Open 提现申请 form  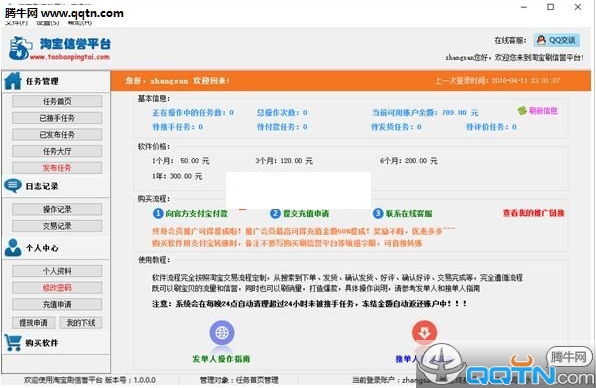point(33,323)
